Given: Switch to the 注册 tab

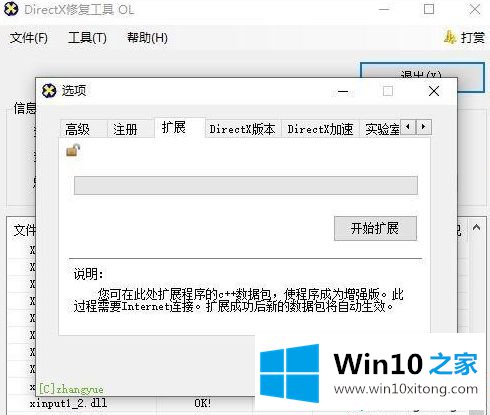Looking at the screenshot, I should [125, 129].
